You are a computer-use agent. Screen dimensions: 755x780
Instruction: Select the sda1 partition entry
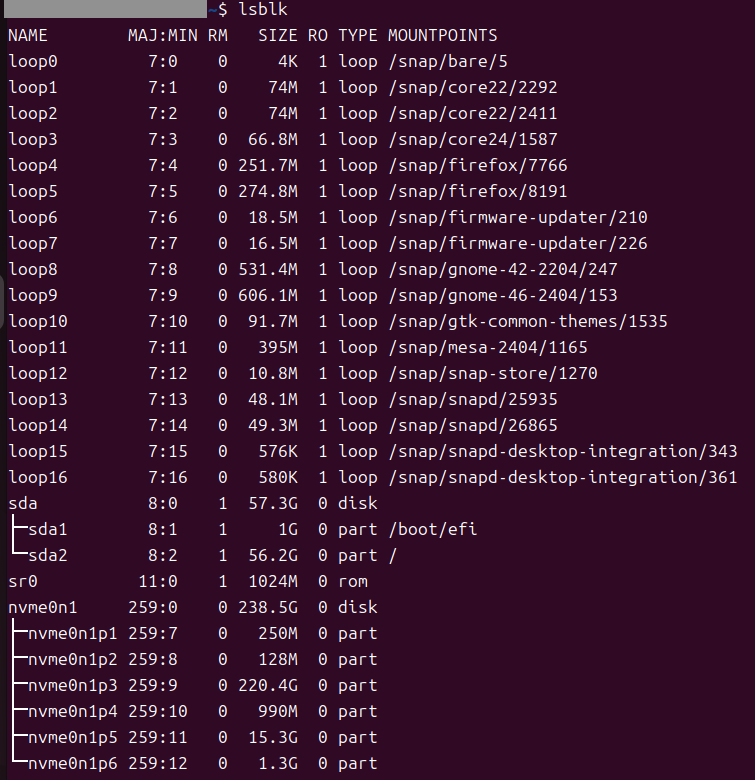[48, 530]
